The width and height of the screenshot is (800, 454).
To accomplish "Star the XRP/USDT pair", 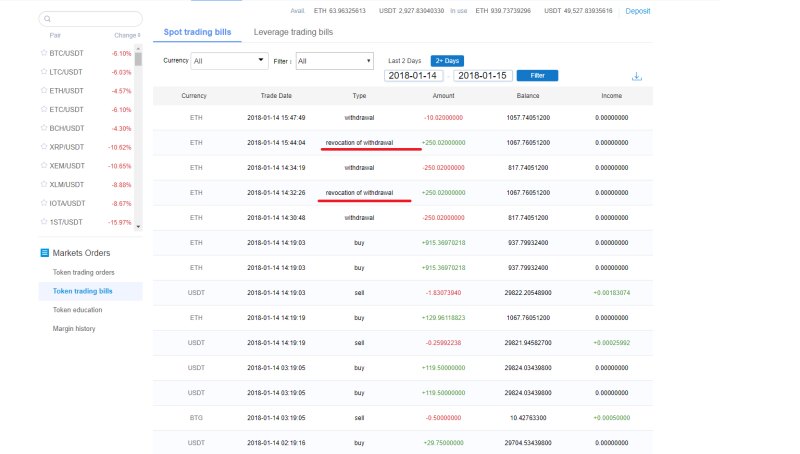I will (x=43, y=147).
